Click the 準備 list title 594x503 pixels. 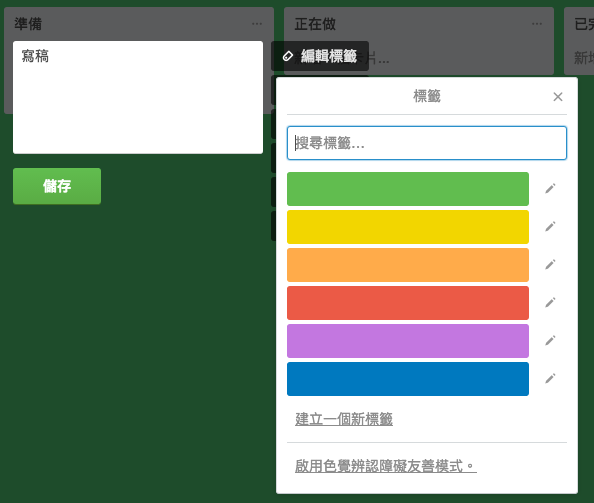pos(28,24)
